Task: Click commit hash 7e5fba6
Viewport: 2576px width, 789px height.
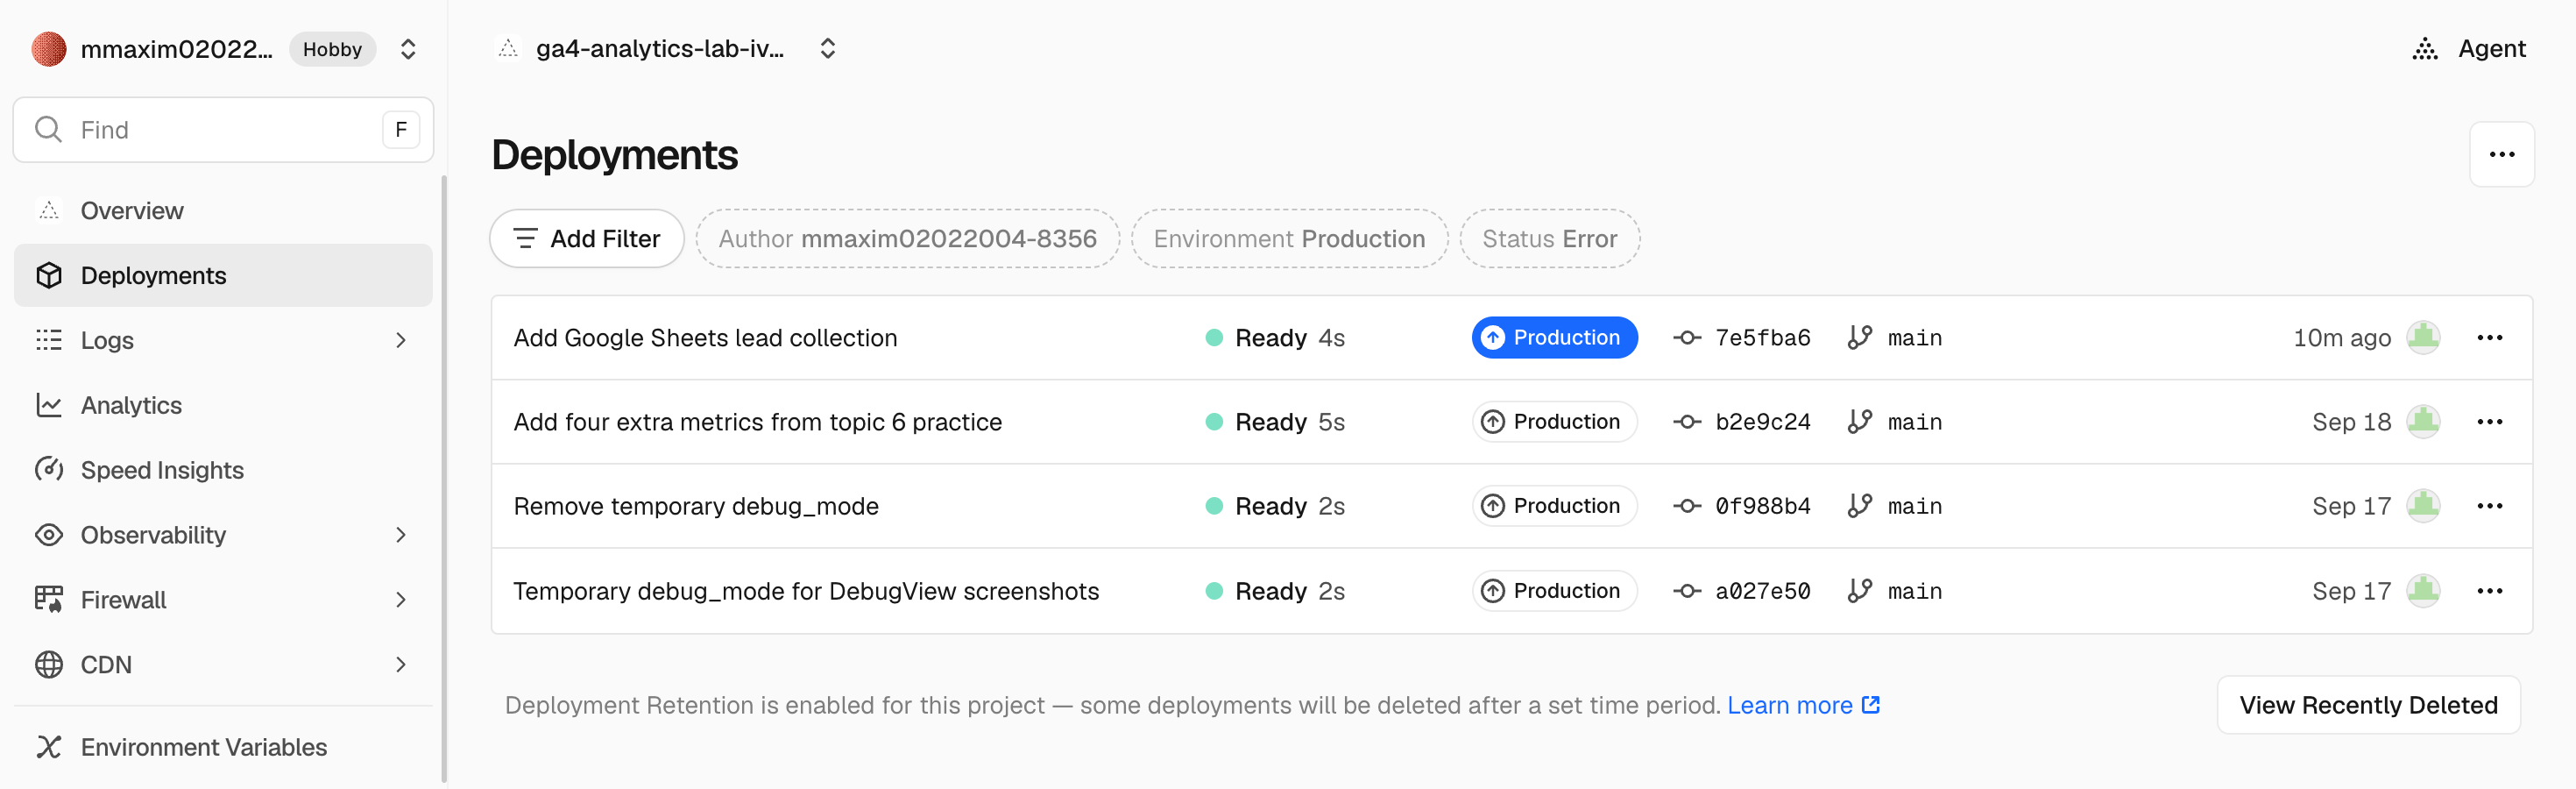Action: pos(1762,338)
